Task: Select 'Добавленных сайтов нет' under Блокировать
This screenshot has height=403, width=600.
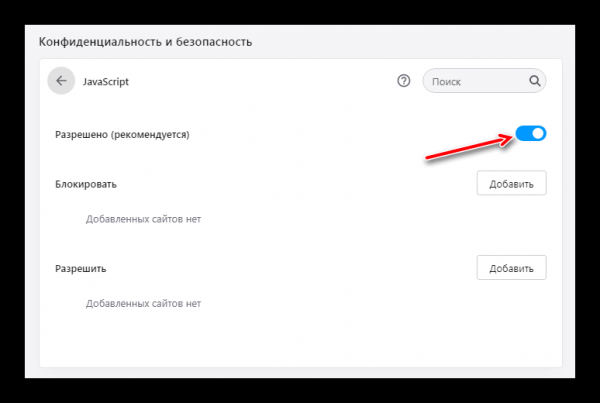Action: (143, 219)
